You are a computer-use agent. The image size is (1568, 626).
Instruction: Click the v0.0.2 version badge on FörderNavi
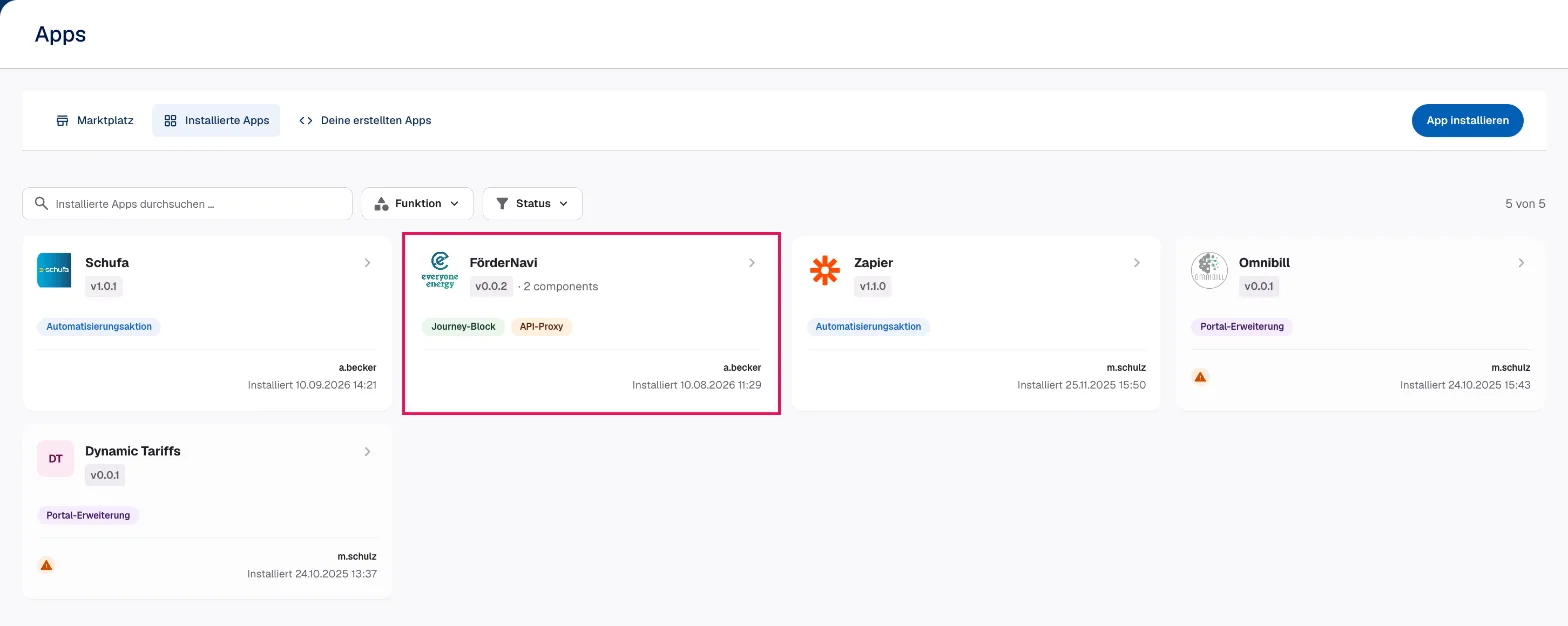(491, 287)
